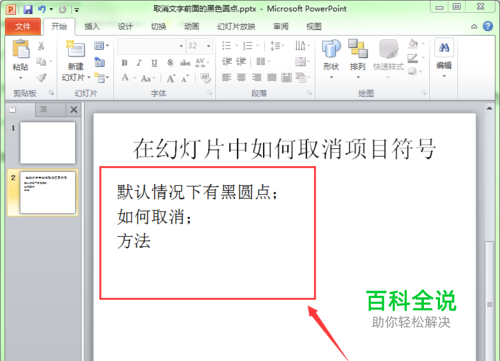Screen dimensions: 500x361
Task: Open the font size 32 dropdown
Action: pos(209,46)
